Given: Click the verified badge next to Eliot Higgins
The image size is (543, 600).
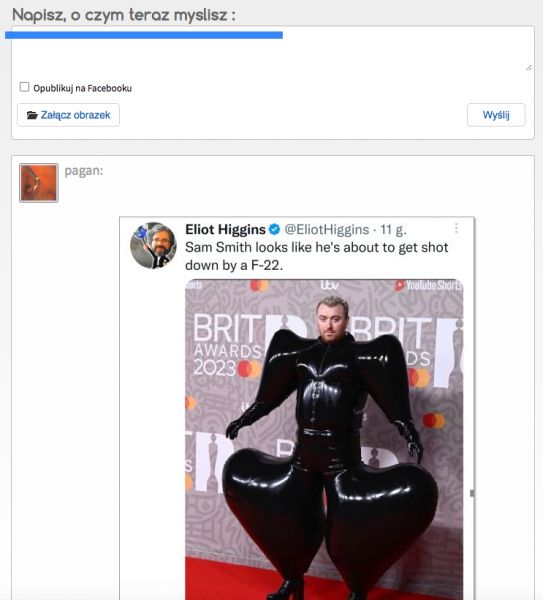Looking at the screenshot, I should (x=274, y=230).
